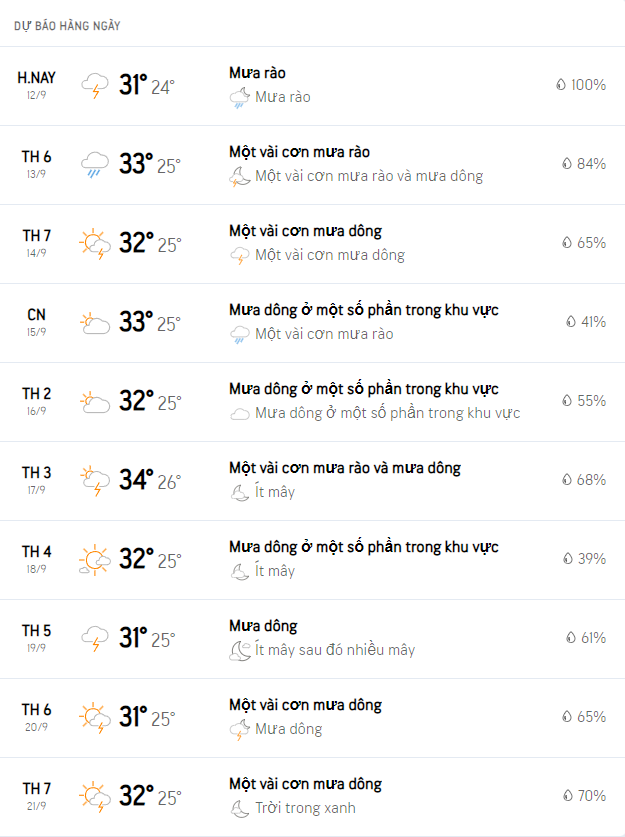The image size is (625, 837).
Task: Click the rain cloud icon for TH 6 13/9
Action: (x=95, y=164)
